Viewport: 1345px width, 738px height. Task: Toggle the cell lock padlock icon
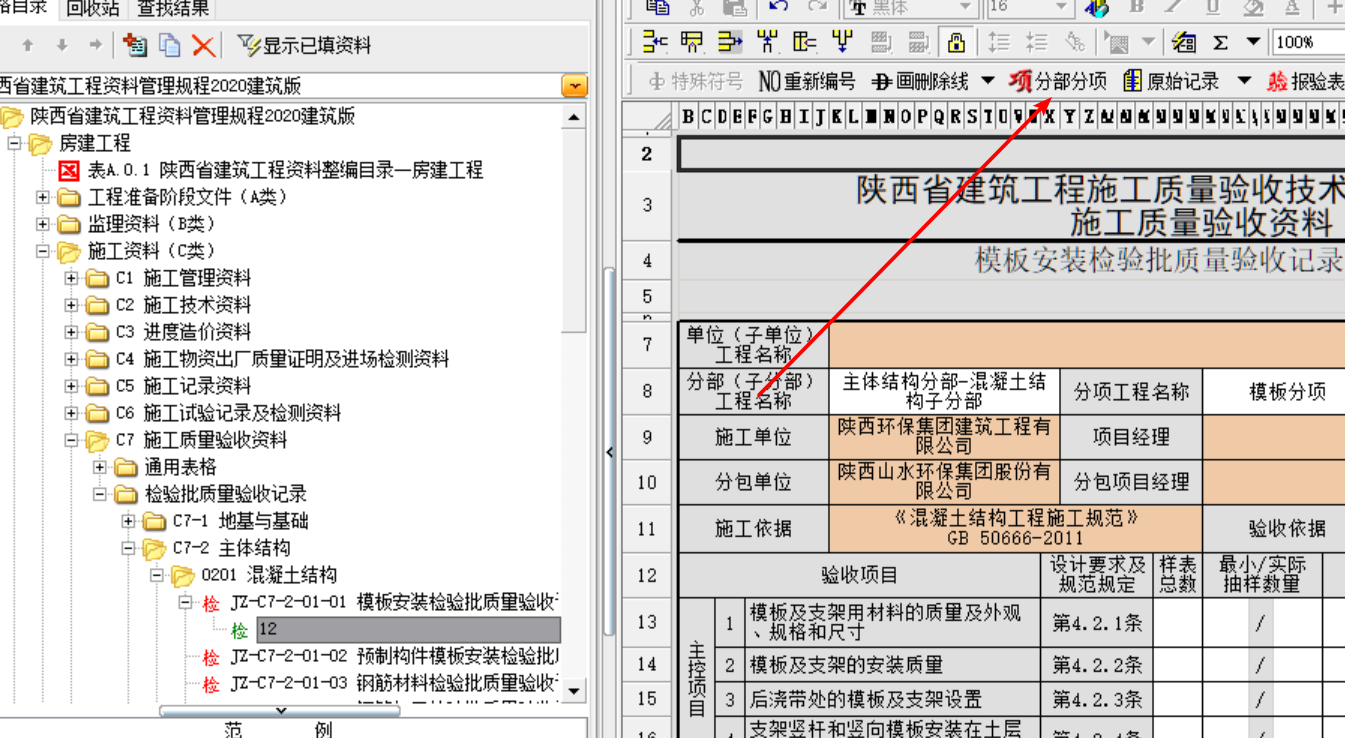[956, 42]
